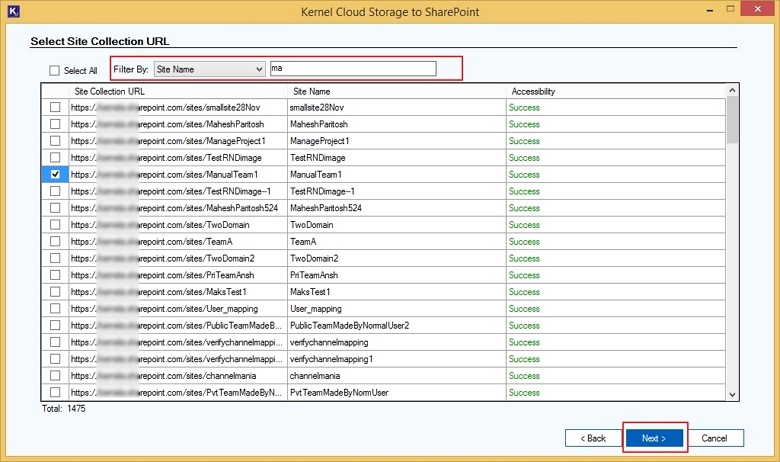This screenshot has height=462, width=780.
Task: Tick the TwoDomain2 site checkbox
Action: pos(55,258)
